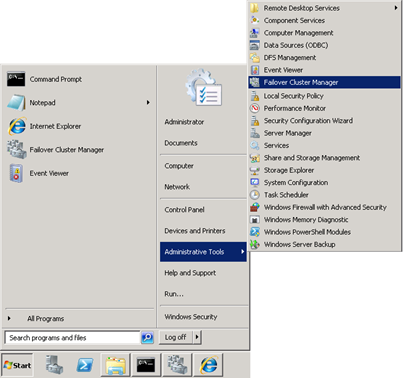Click the Event Viewer icon in Start menu pinned list
Viewport: 403px width, 378px height.
point(16,173)
